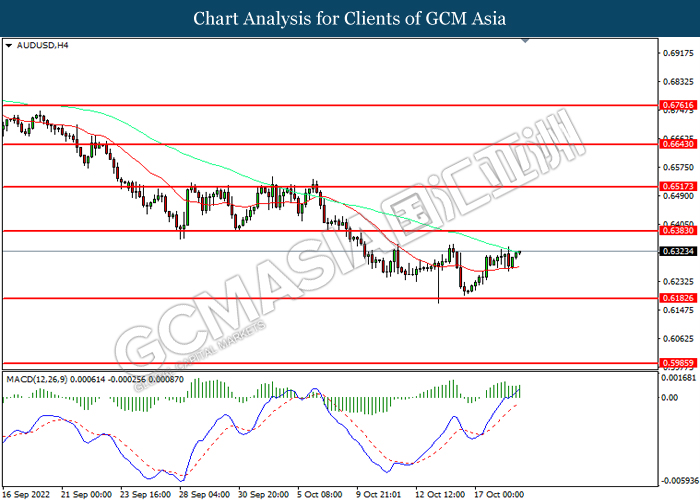Click the 16 Sep 2022 date label

tap(28, 494)
